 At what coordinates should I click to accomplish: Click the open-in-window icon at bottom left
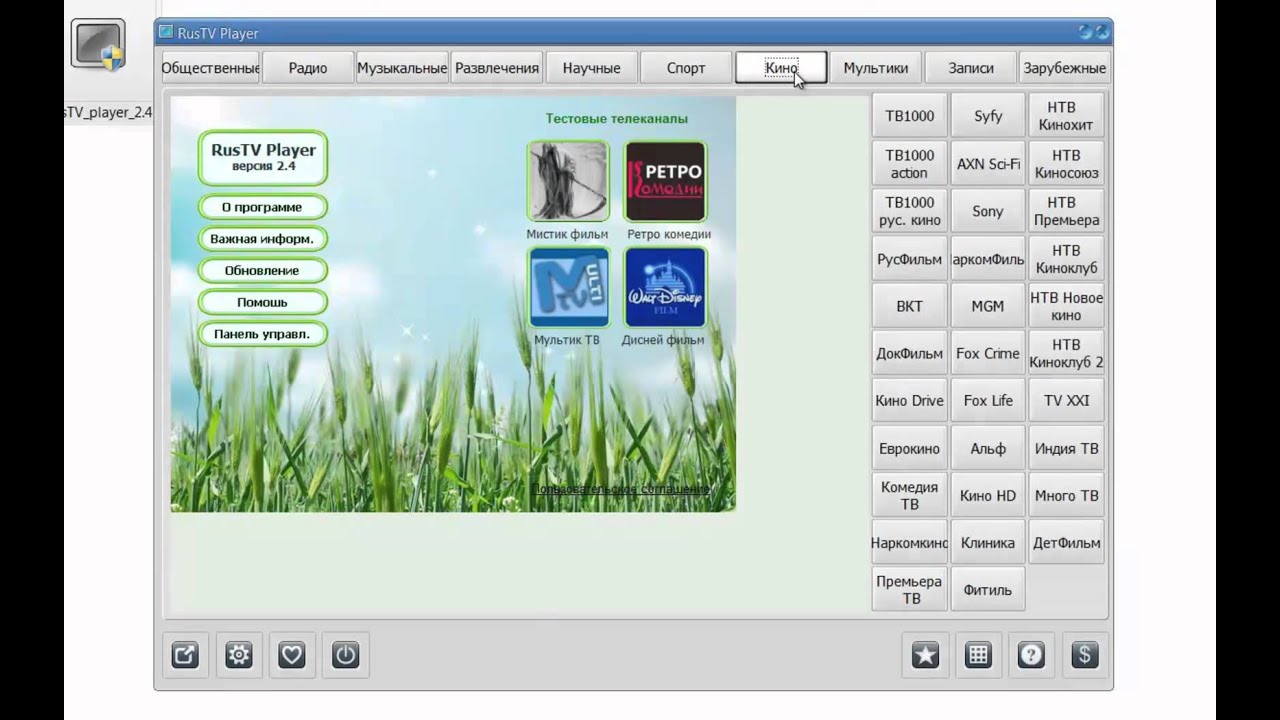[x=185, y=655]
